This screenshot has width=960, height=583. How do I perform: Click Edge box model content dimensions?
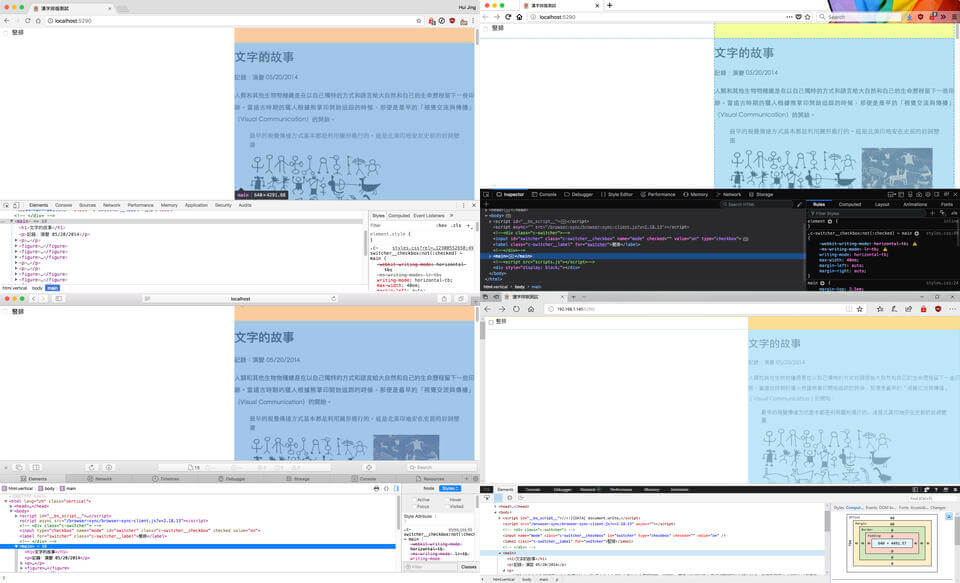tap(891, 543)
